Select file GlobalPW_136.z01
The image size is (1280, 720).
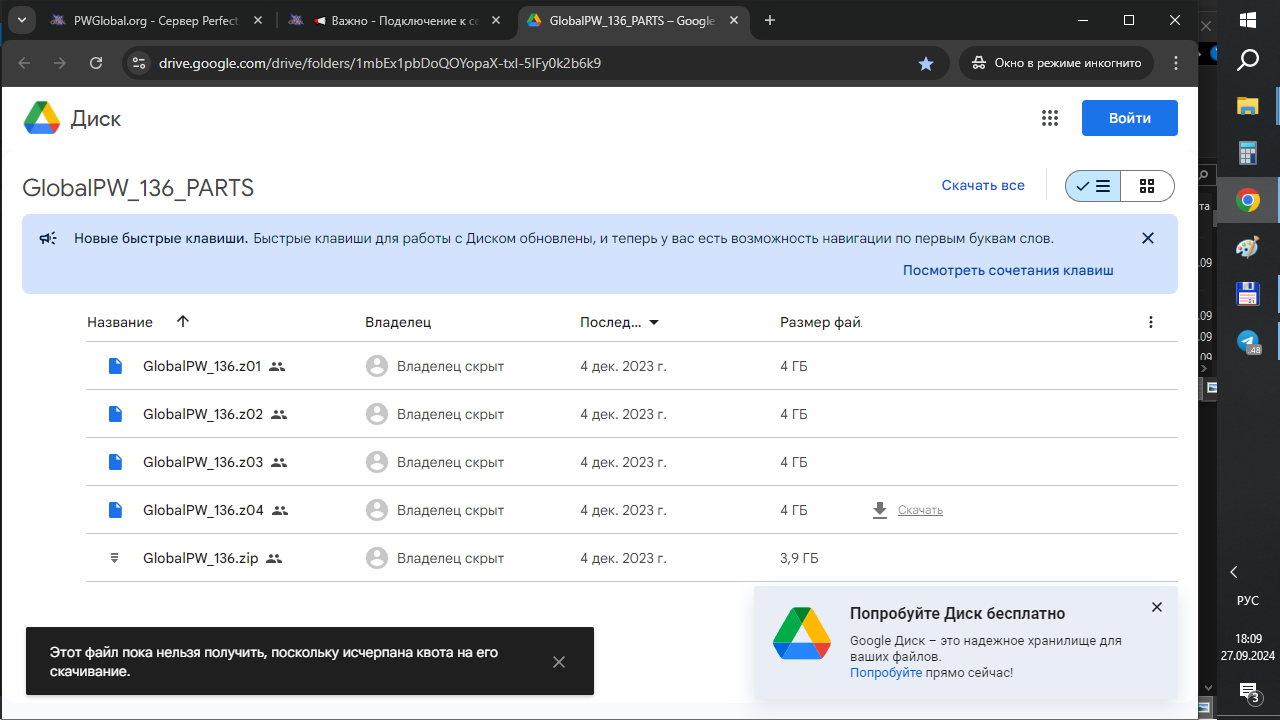click(x=631, y=366)
